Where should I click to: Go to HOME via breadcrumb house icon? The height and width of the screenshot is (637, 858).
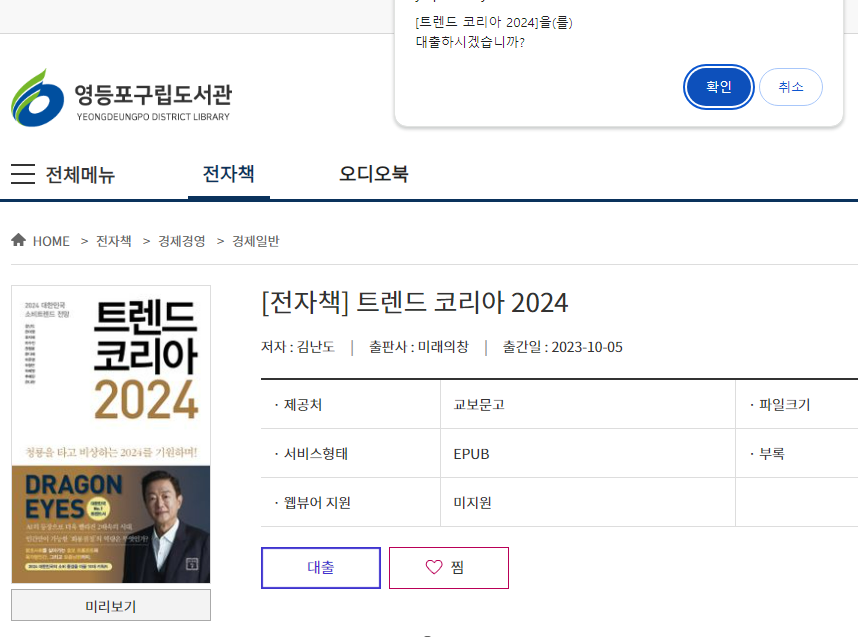19,240
